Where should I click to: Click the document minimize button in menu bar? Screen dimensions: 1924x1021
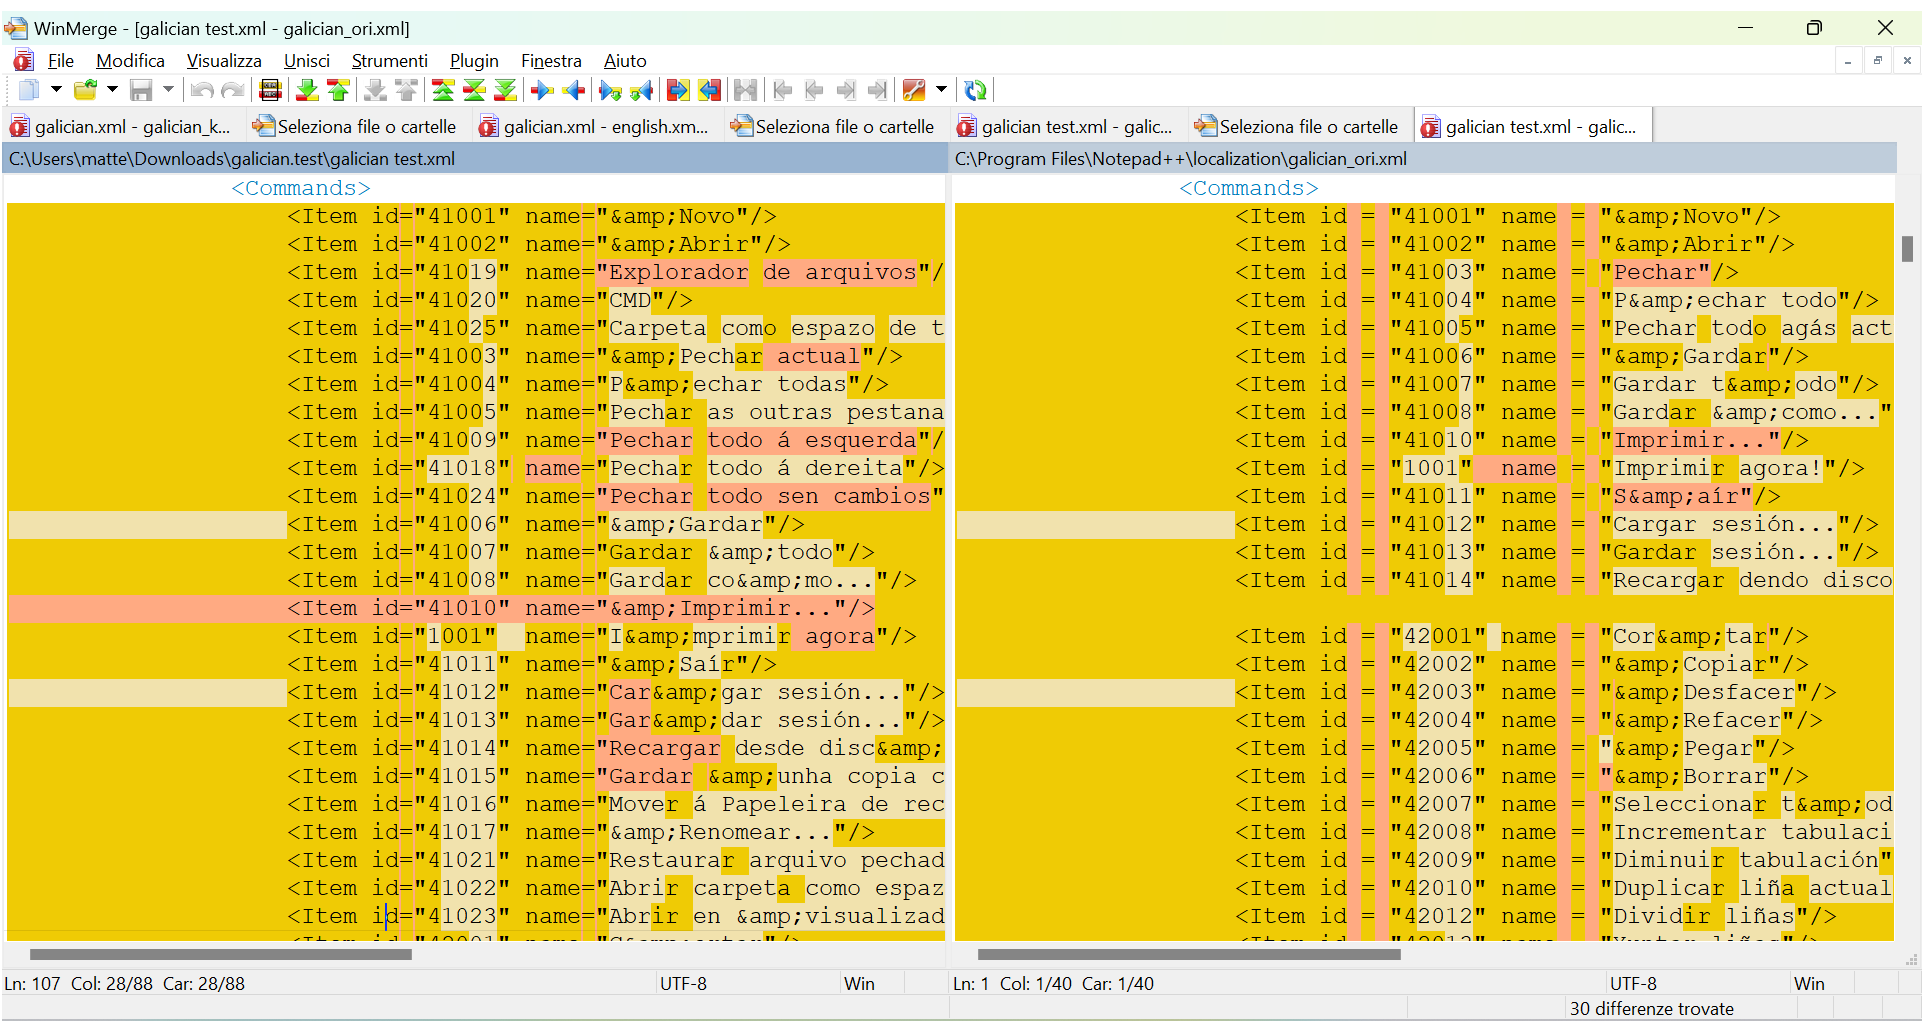[x=1848, y=61]
